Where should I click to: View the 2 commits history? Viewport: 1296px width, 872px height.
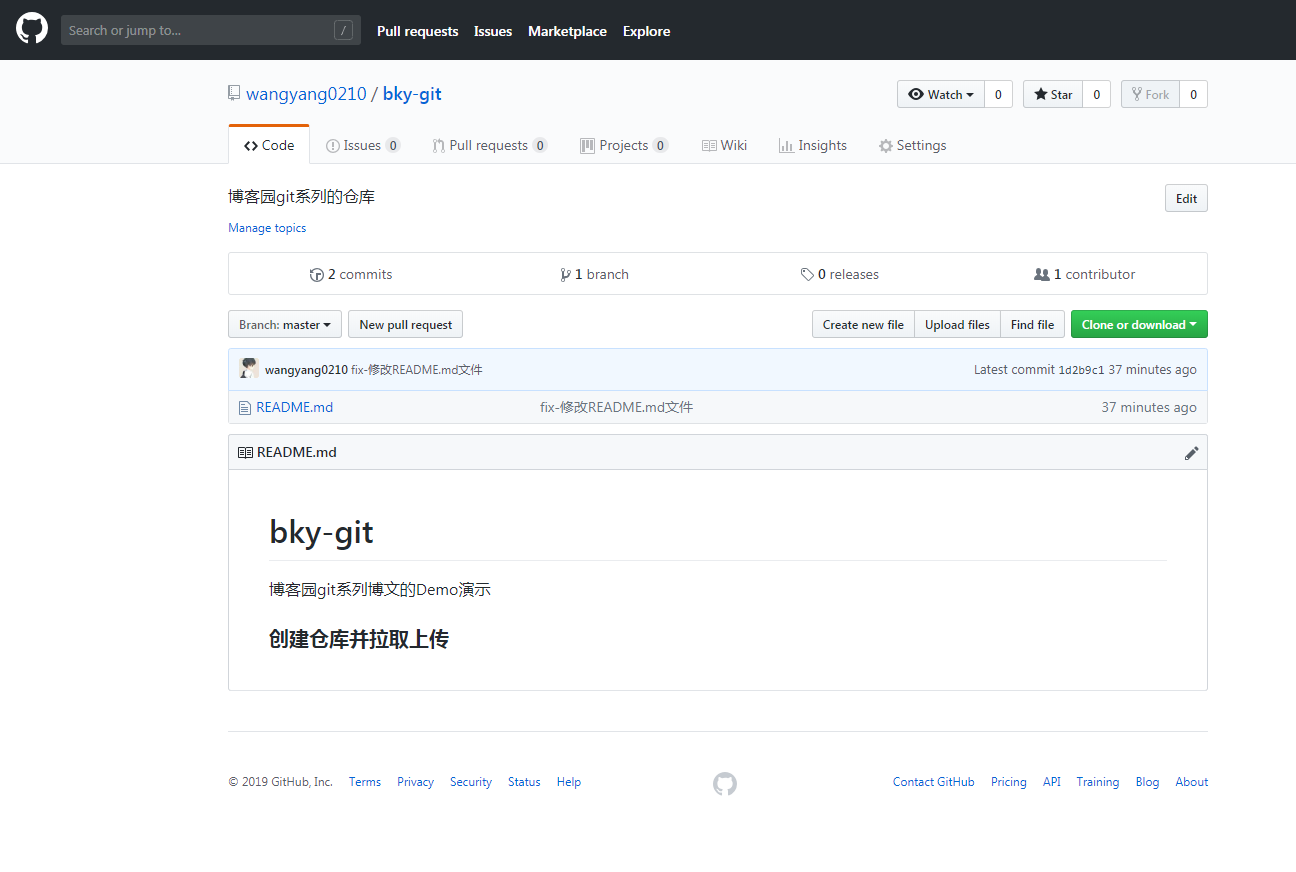pyautogui.click(x=351, y=274)
